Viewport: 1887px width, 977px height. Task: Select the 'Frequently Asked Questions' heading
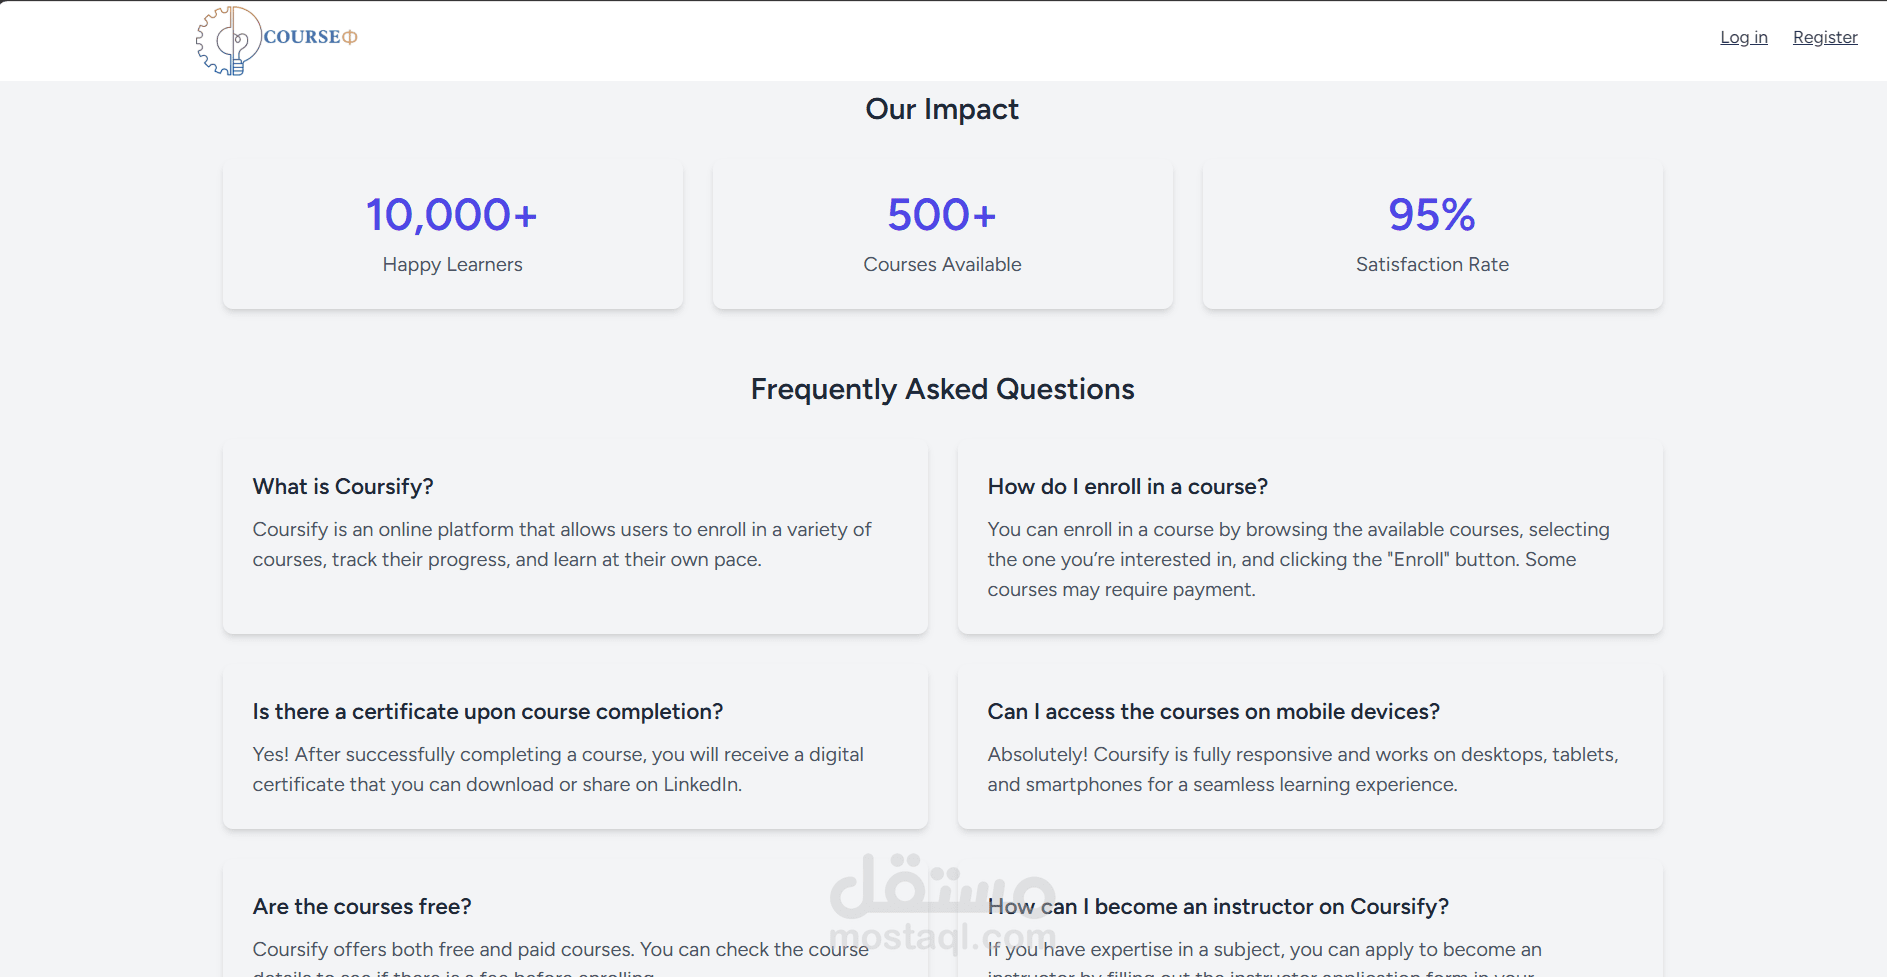[942, 390]
